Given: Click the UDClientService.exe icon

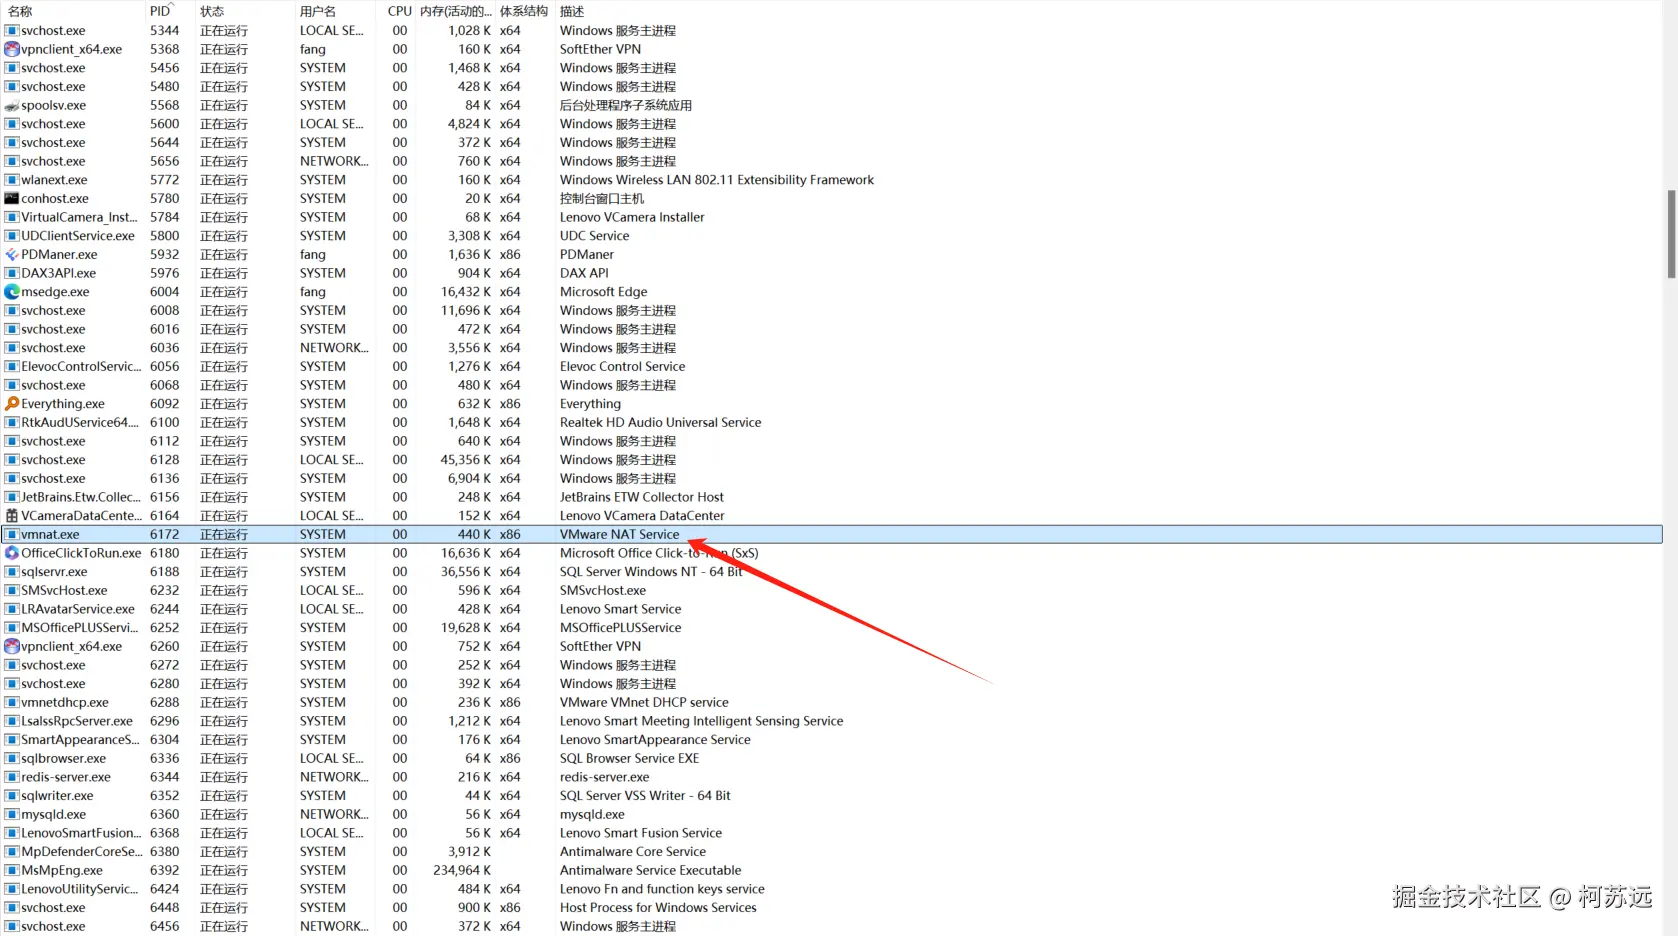Looking at the screenshot, I should [x=12, y=236].
